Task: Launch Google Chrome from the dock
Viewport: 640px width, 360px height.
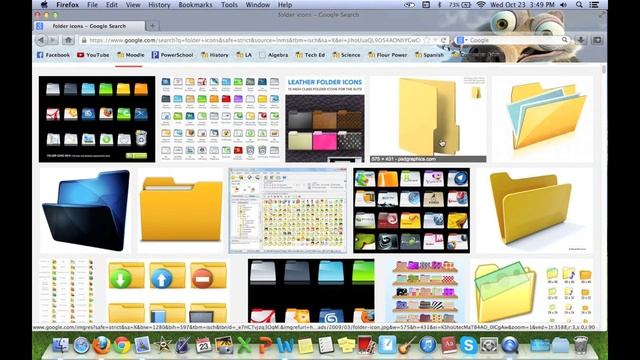Action: click(x=122, y=345)
